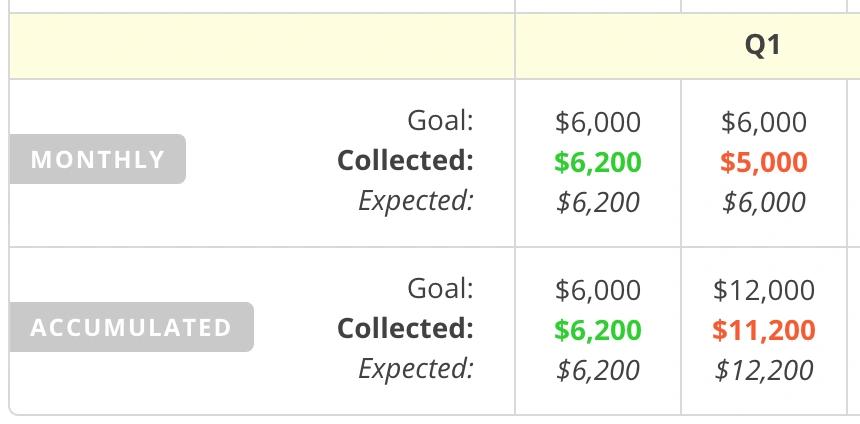
Task: Click the Goal label in the Monthly section
Action: (x=440, y=121)
